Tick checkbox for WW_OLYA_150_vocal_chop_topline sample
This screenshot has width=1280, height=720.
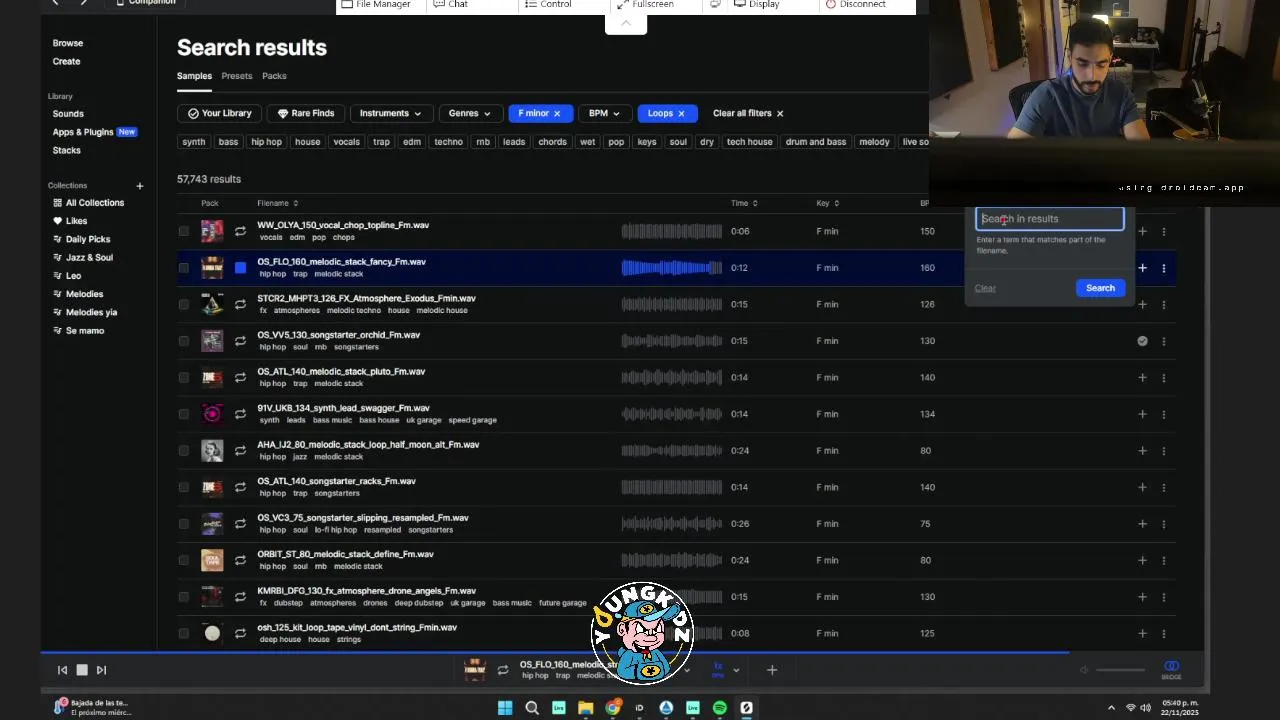[184, 231]
